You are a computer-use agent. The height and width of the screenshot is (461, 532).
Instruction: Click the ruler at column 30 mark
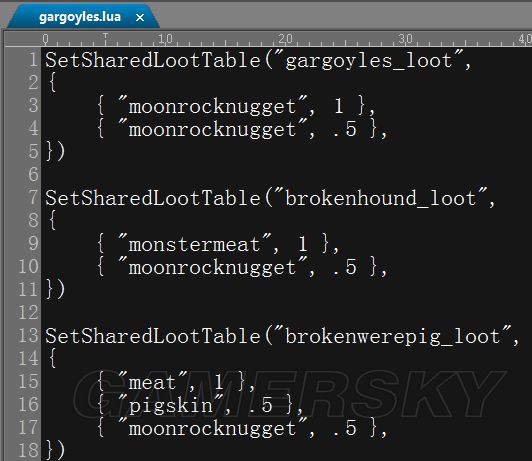pyautogui.click(x=405, y=39)
